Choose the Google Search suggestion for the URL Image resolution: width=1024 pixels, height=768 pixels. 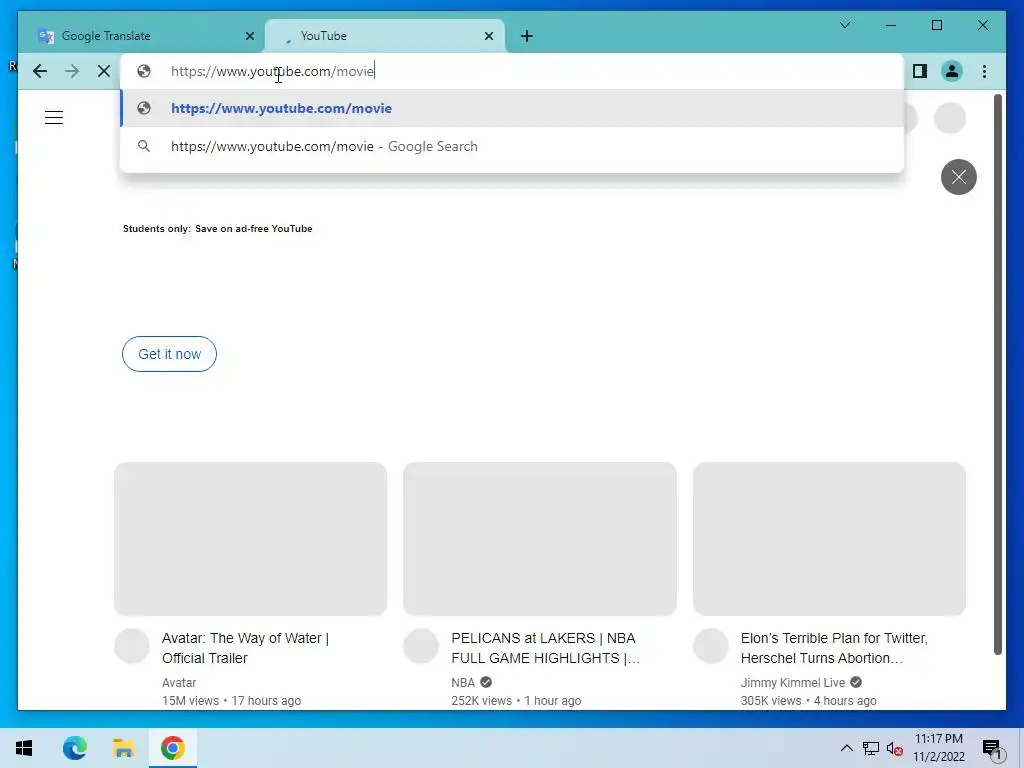point(512,146)
